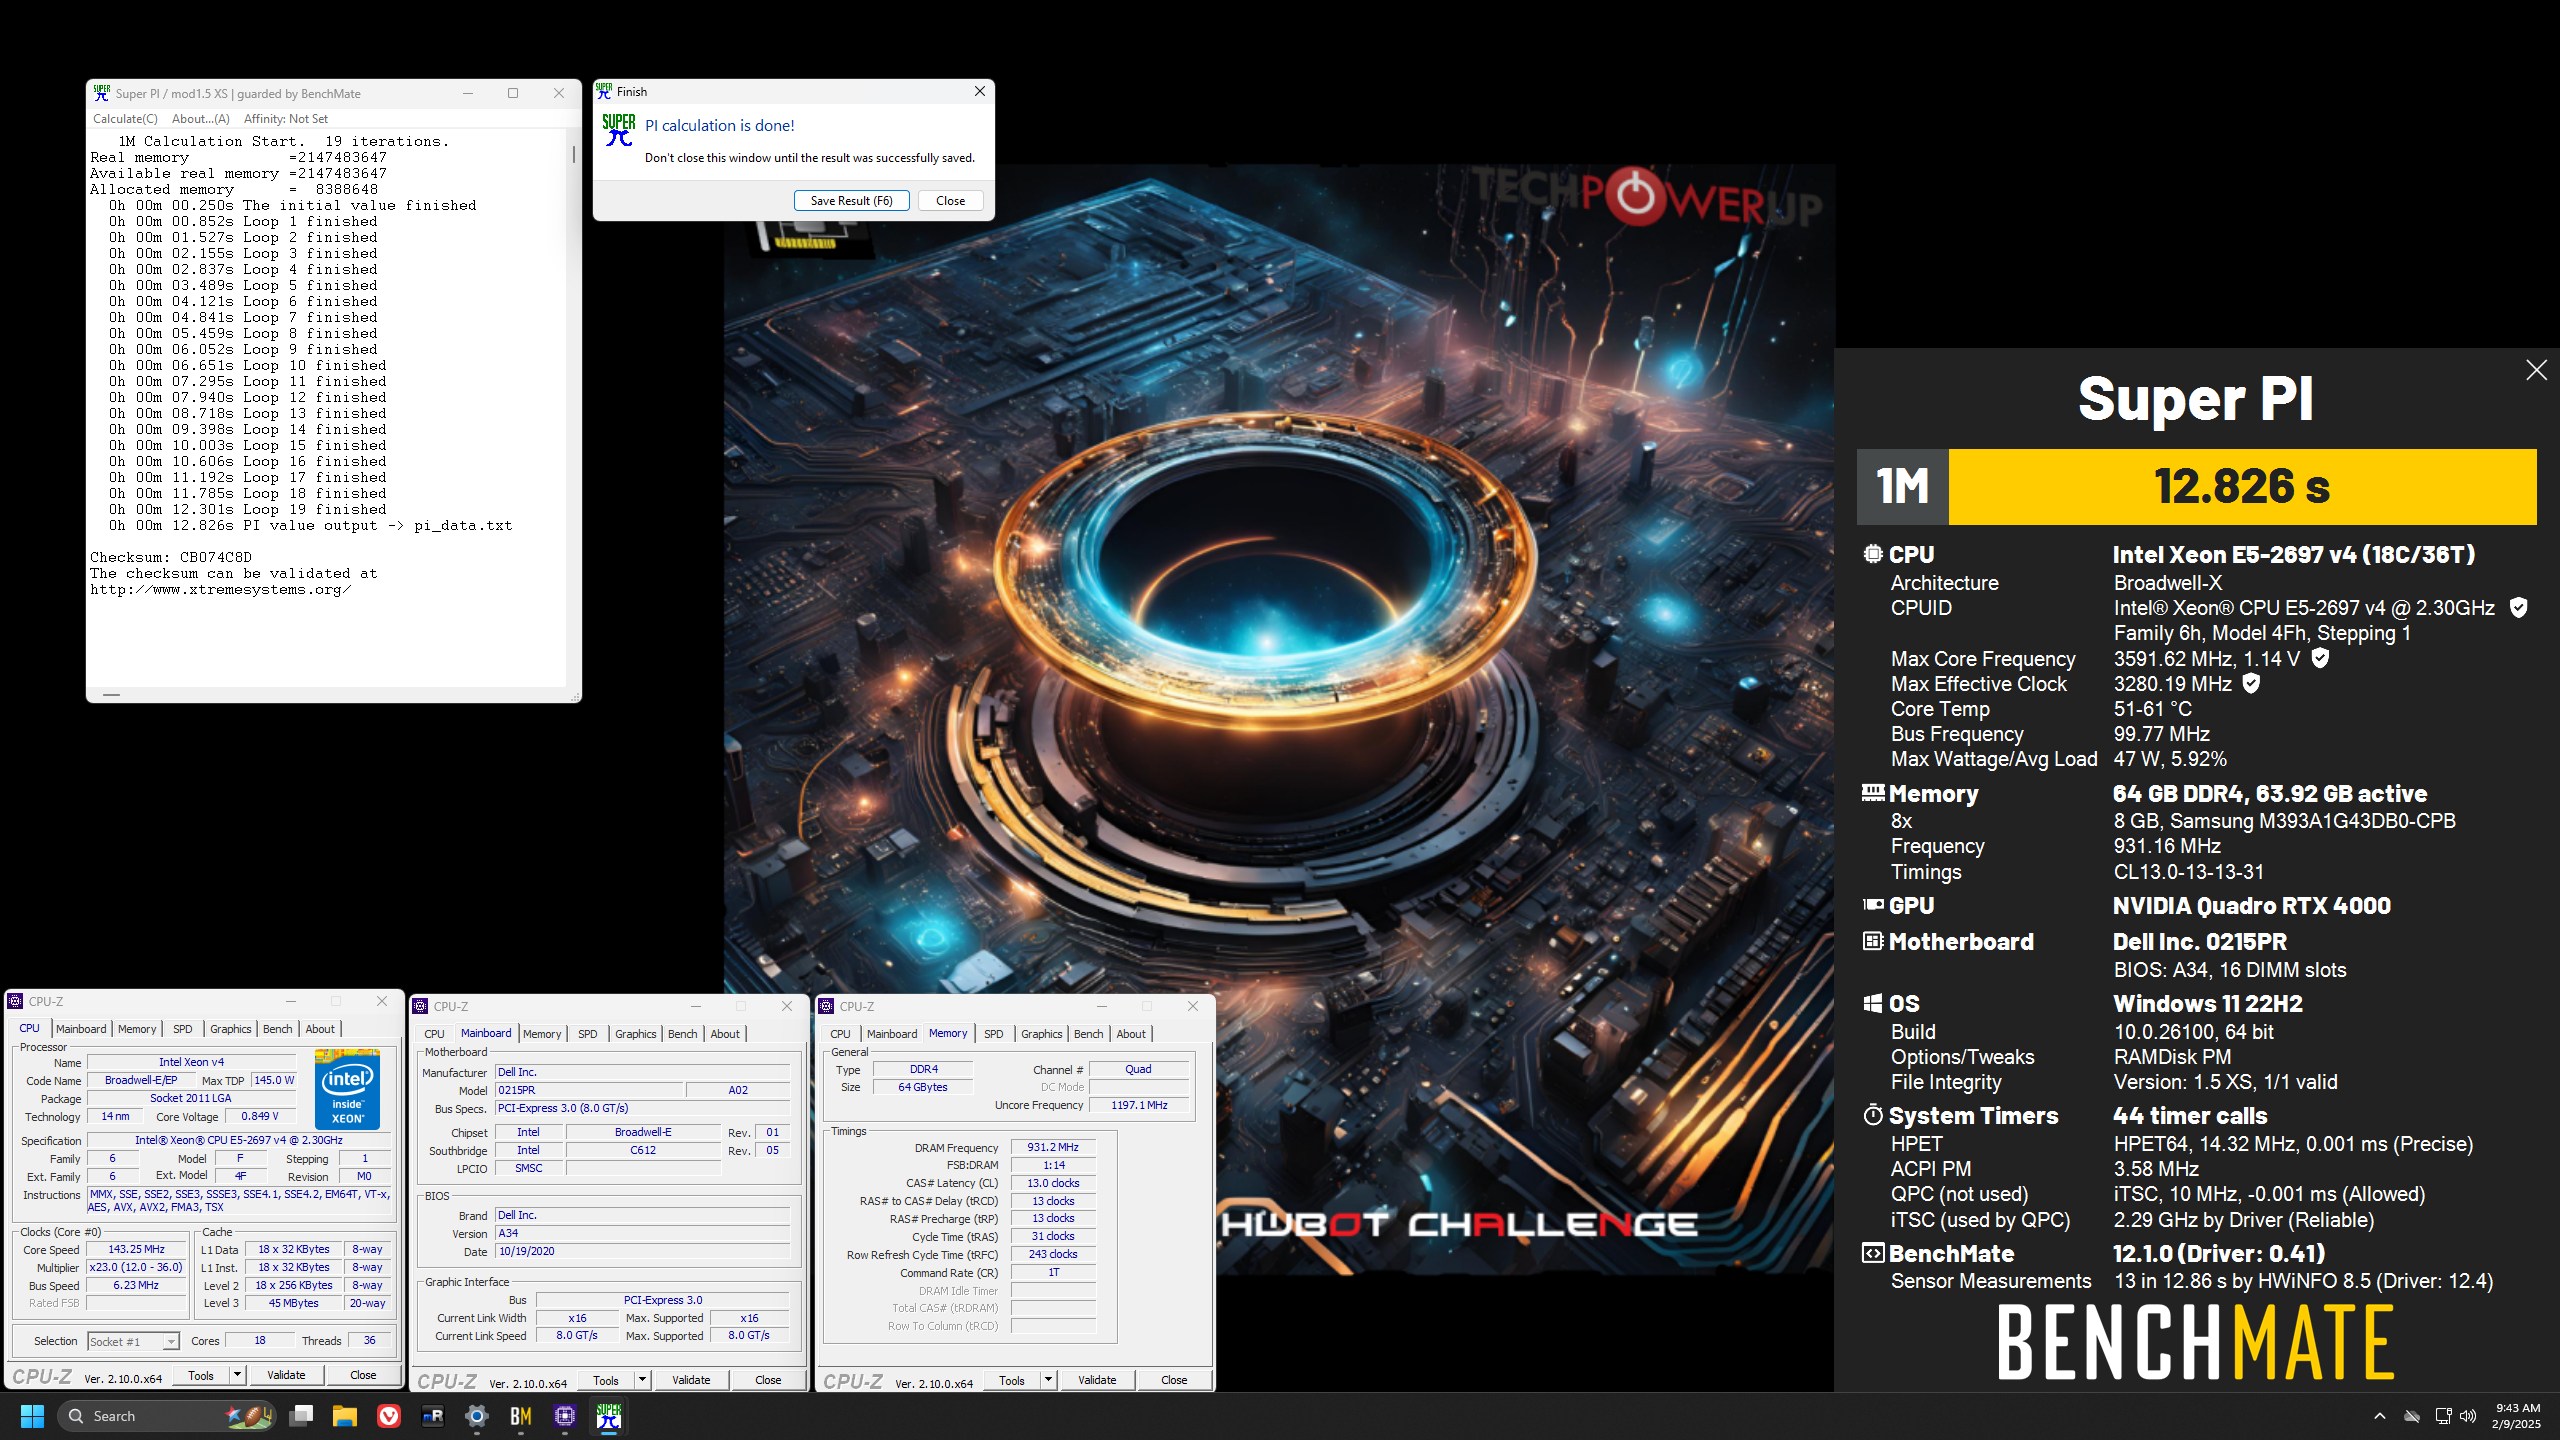The height and width of the screenshot is (1440, 2560).
Task: Click the Specification field in CPU-Z
Action: pos(239,1140)
